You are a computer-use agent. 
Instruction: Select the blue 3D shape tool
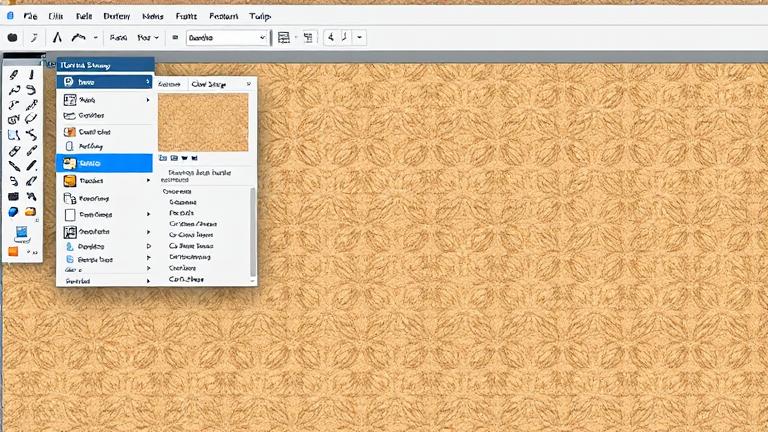(x=13, y=212)
